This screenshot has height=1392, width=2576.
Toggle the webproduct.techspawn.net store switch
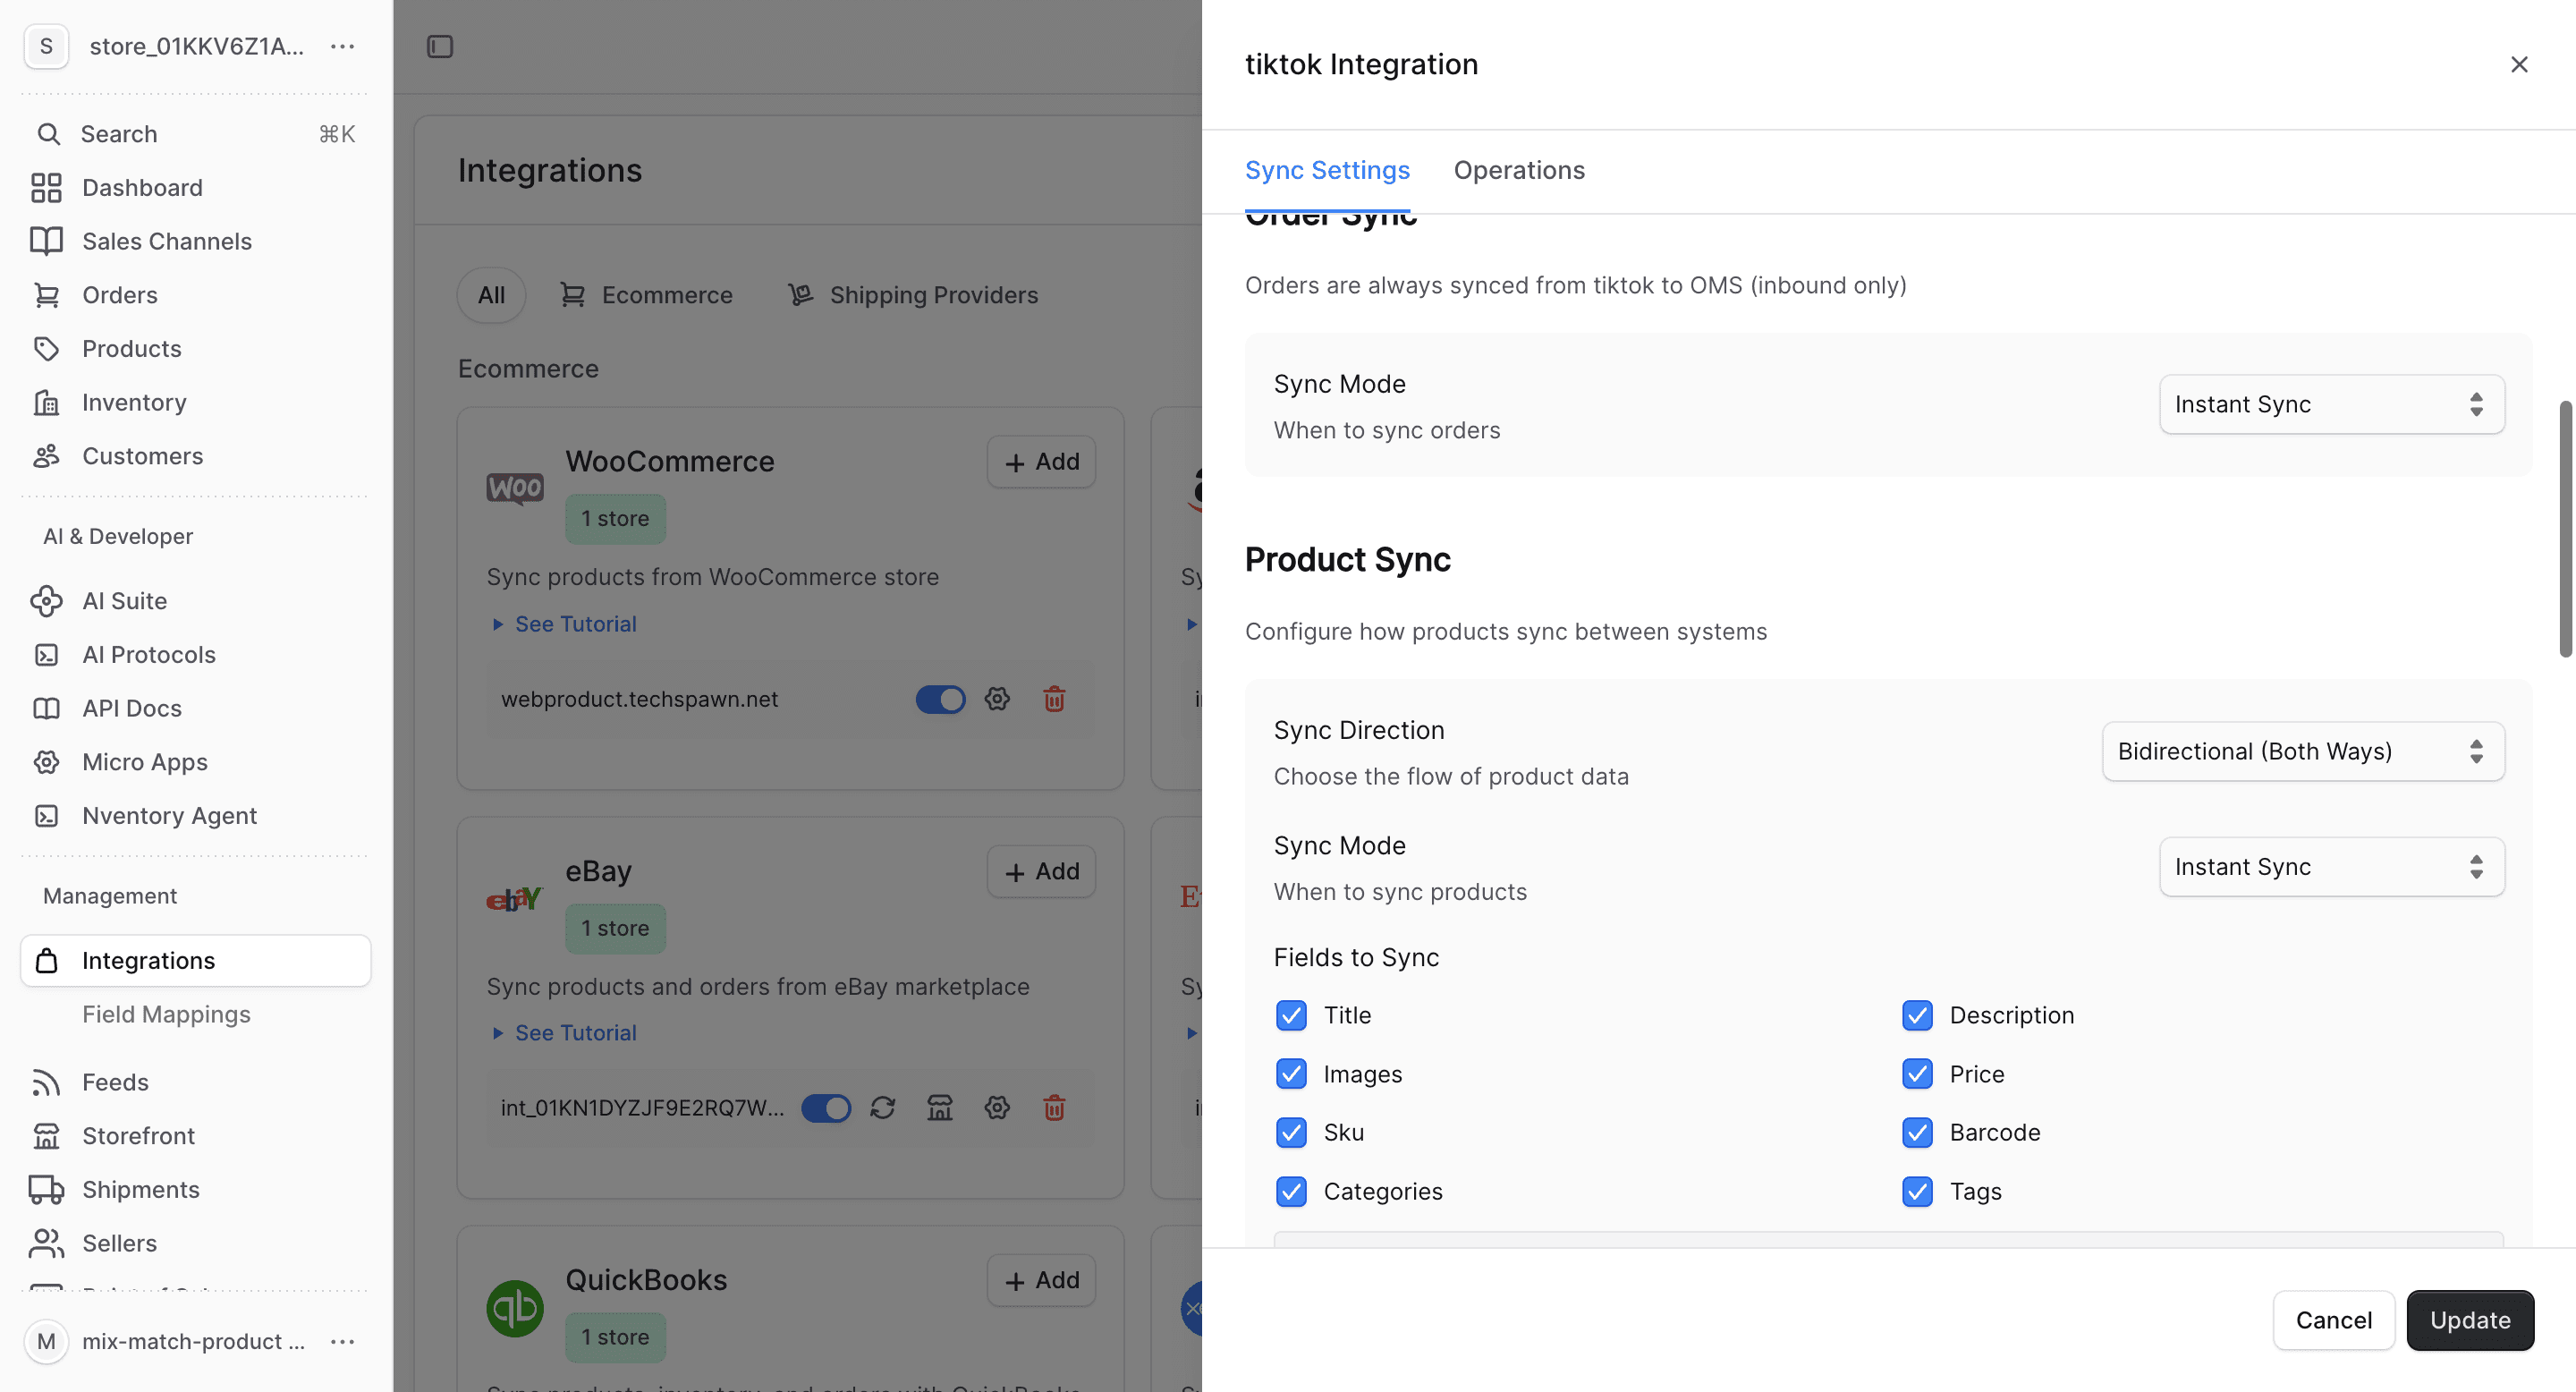point(940,699)
